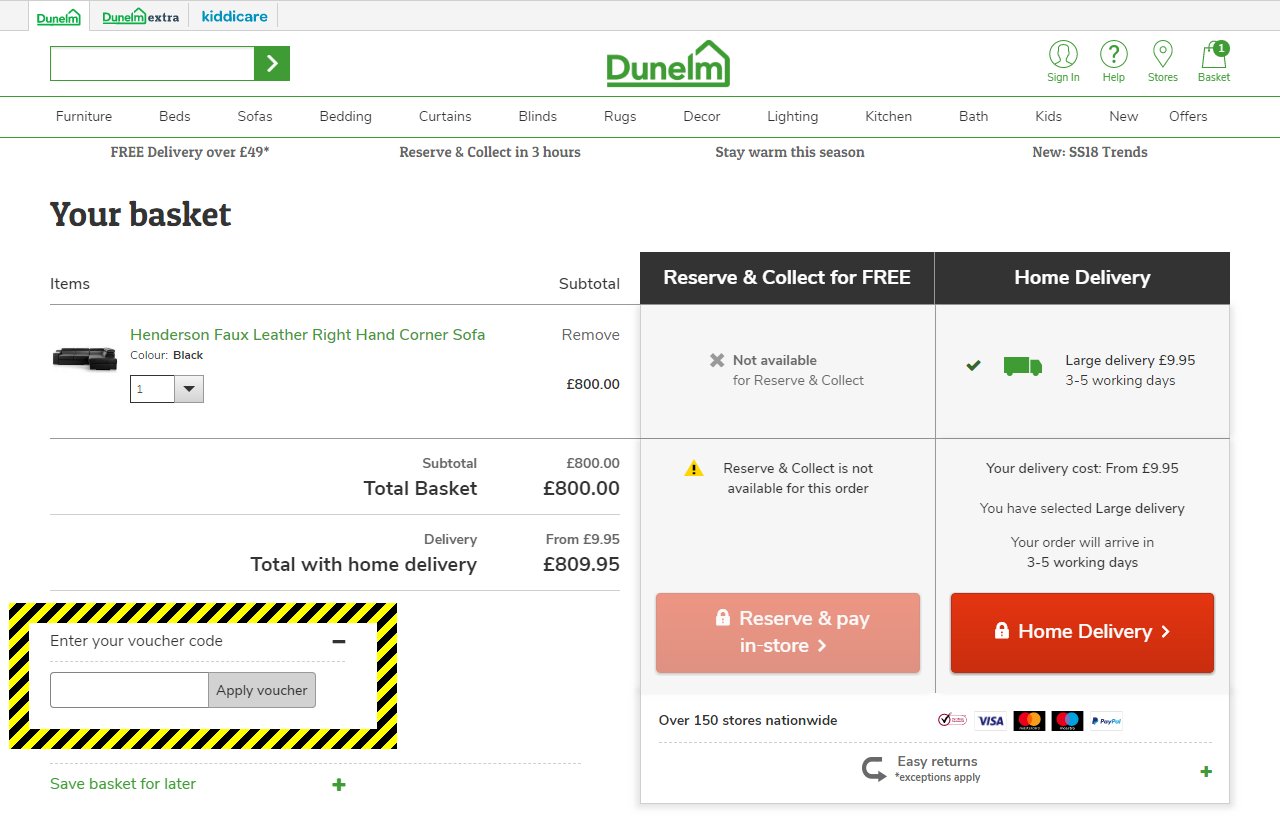Open the Lighting menu
The width and height of the screenshot is (1280, 840).
pos(793,116)
